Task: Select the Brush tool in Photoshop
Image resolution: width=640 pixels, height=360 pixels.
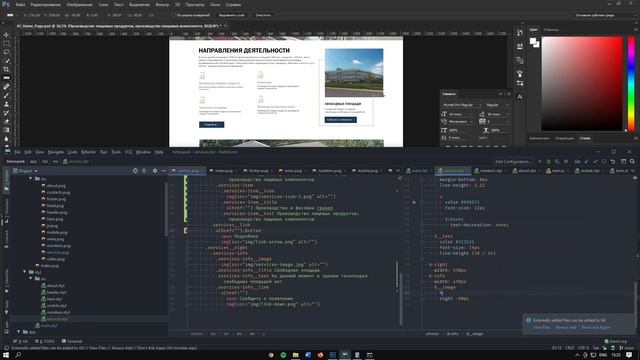Action: (x=6, y=96)
